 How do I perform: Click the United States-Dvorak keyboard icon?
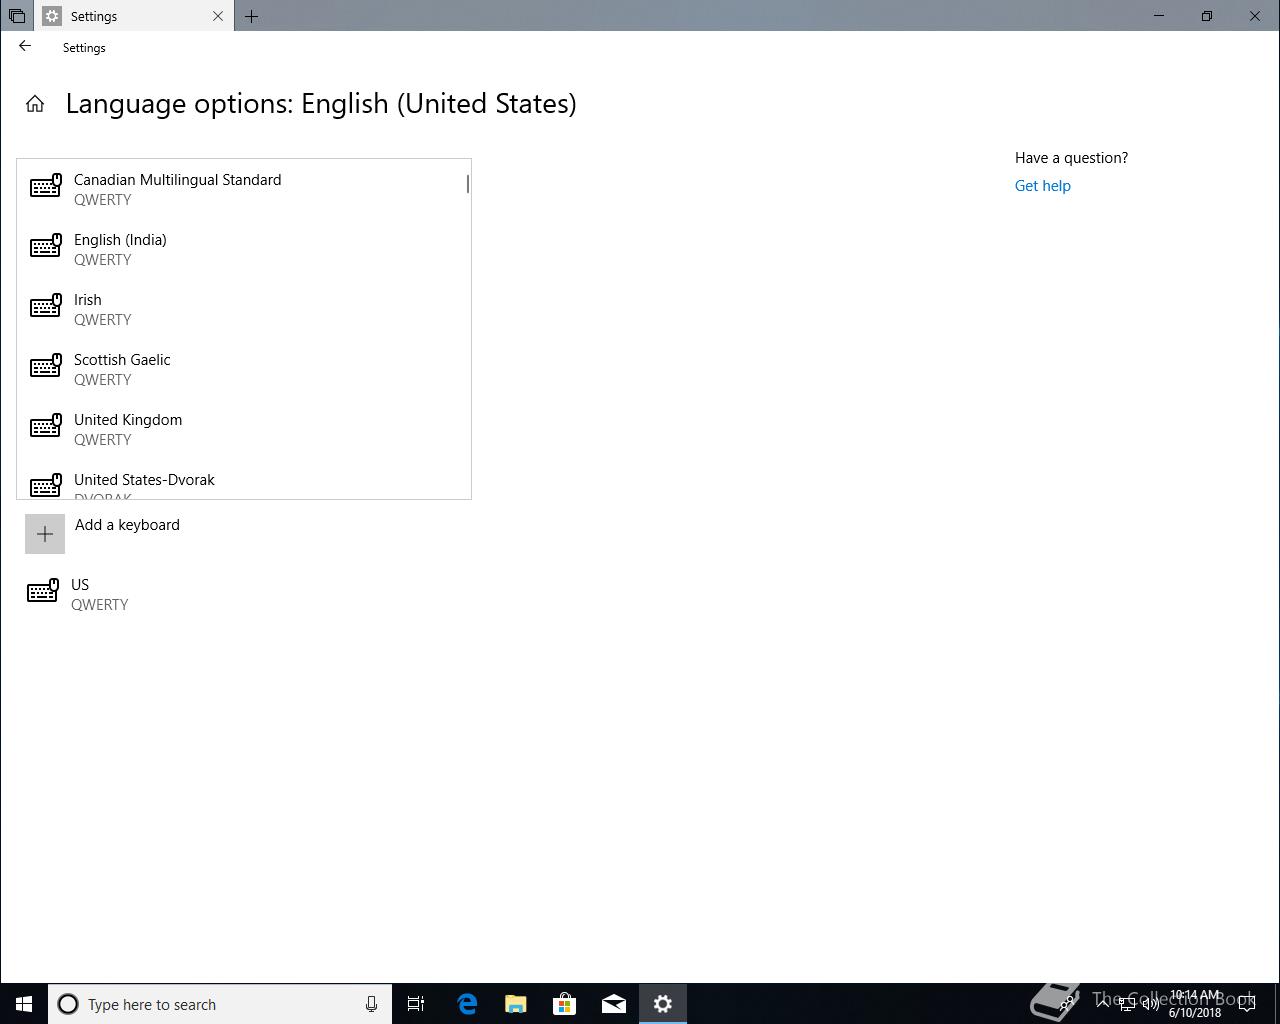(x=46, y=486)
